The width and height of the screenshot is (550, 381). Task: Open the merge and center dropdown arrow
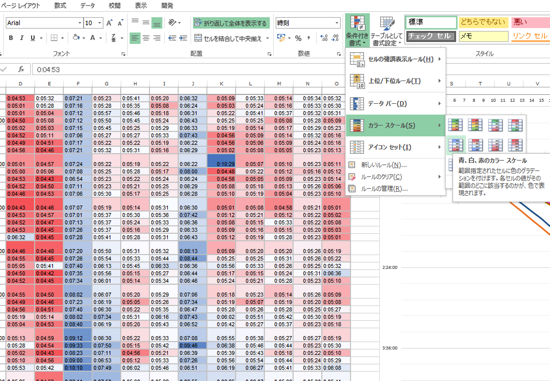(268, 38)
